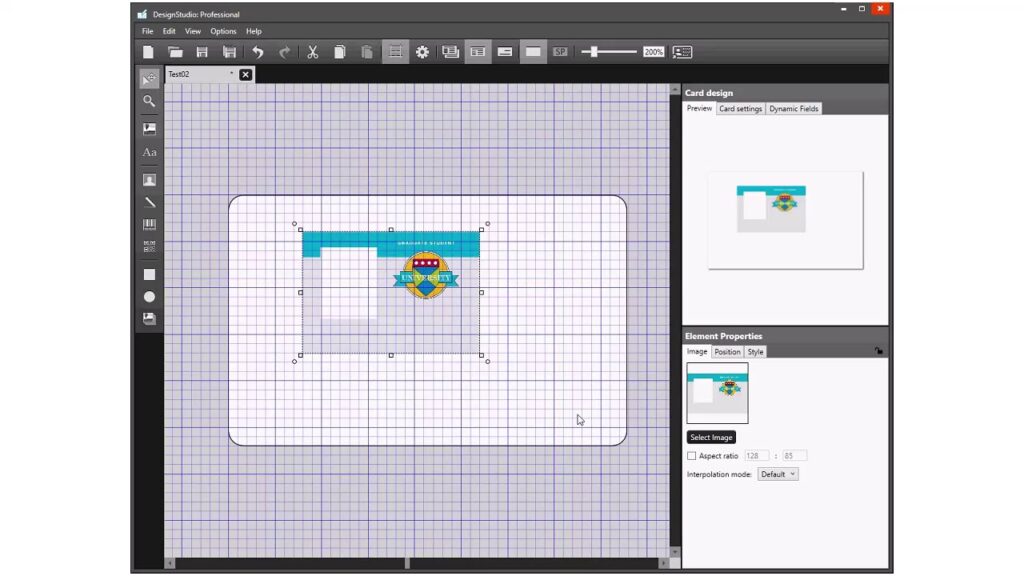Select the university card image on canvas

[391, 293]
